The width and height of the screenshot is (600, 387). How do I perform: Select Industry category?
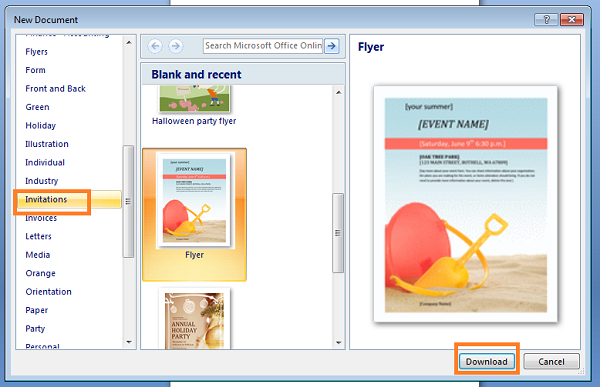(42, 181)
